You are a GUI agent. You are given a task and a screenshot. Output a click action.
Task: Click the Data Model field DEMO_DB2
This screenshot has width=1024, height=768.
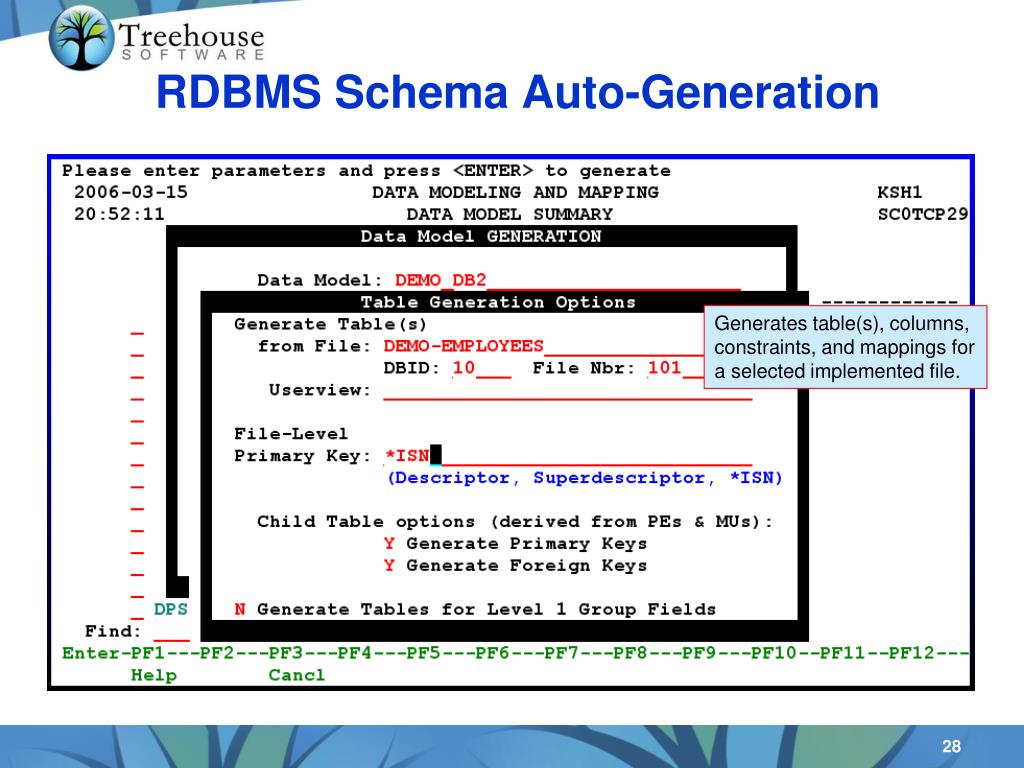(x=568, y=281)
